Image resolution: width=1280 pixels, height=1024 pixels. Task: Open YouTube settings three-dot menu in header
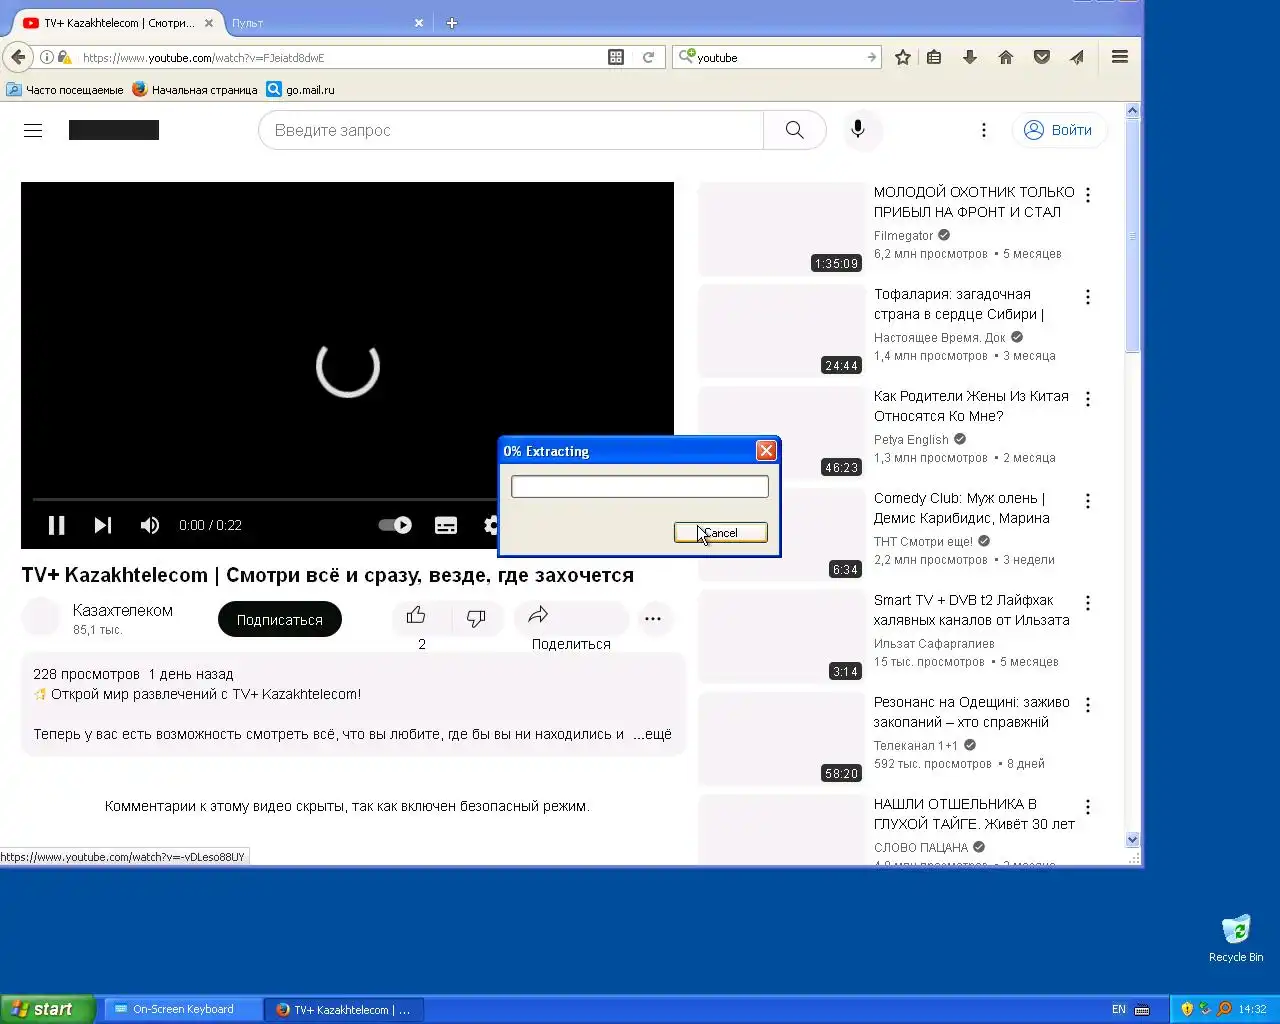click(984, 130)
